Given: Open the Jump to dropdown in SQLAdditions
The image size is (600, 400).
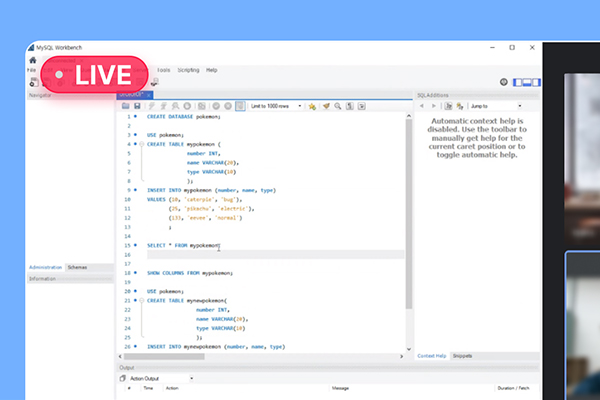Looking at the screenshot, I should pyautogui.click(x=493, y=106).
